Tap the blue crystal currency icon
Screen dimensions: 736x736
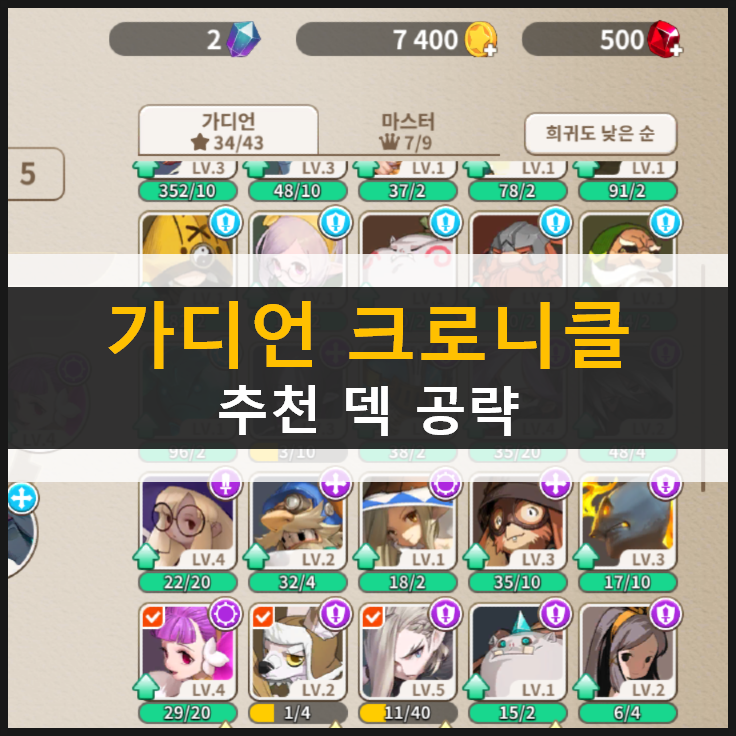pos(243,39)
